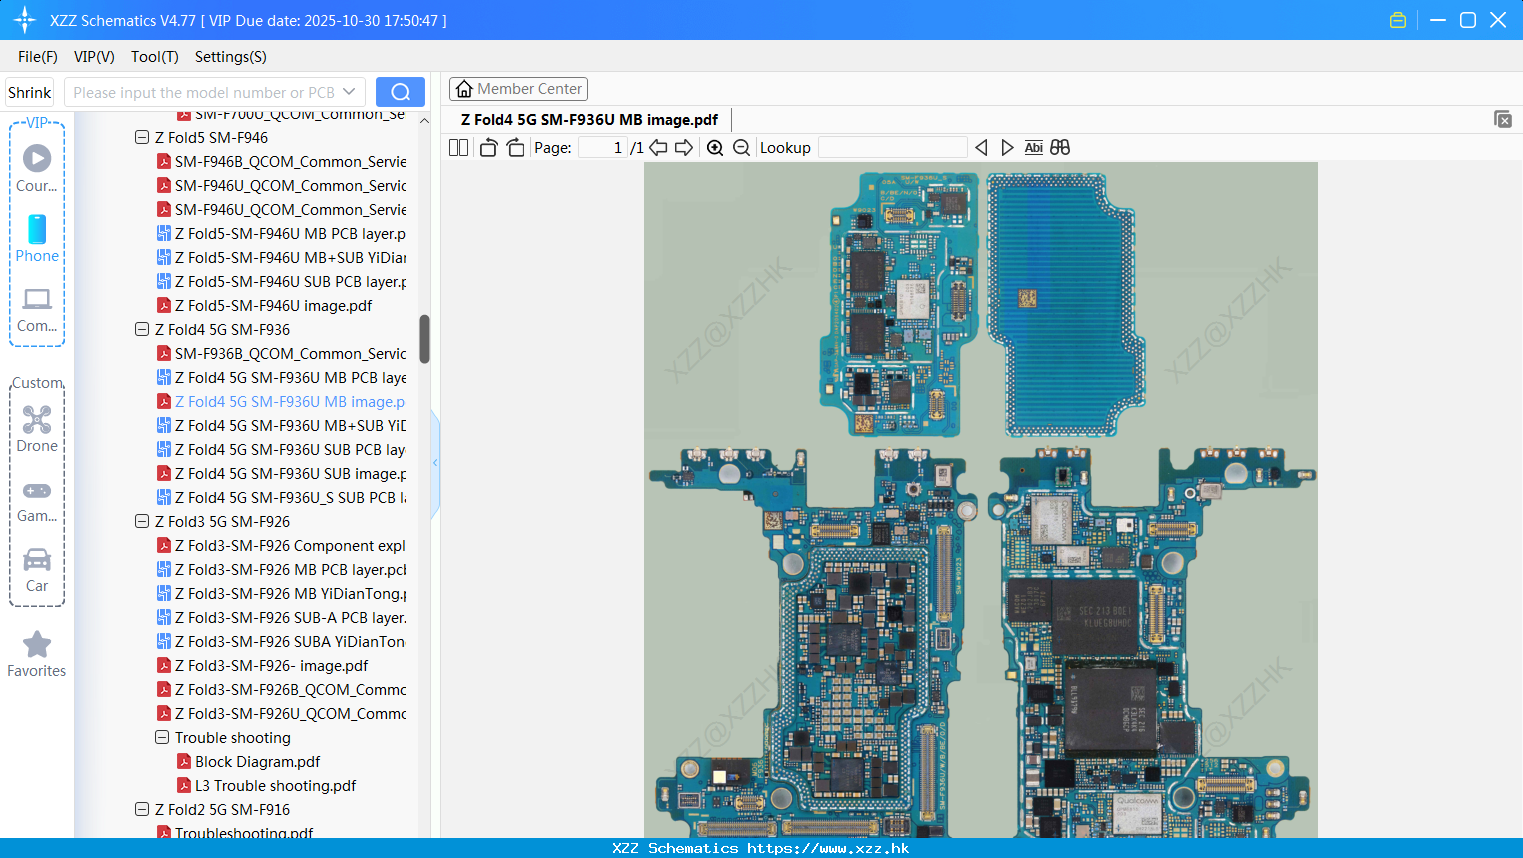Click the VIP gift icon in title bar

tap(1398, 20)
